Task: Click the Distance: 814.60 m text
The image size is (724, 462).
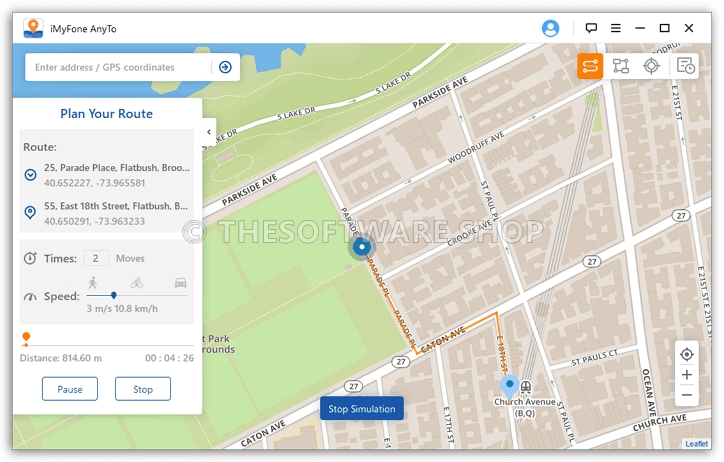Action: (x=61, y=358)
